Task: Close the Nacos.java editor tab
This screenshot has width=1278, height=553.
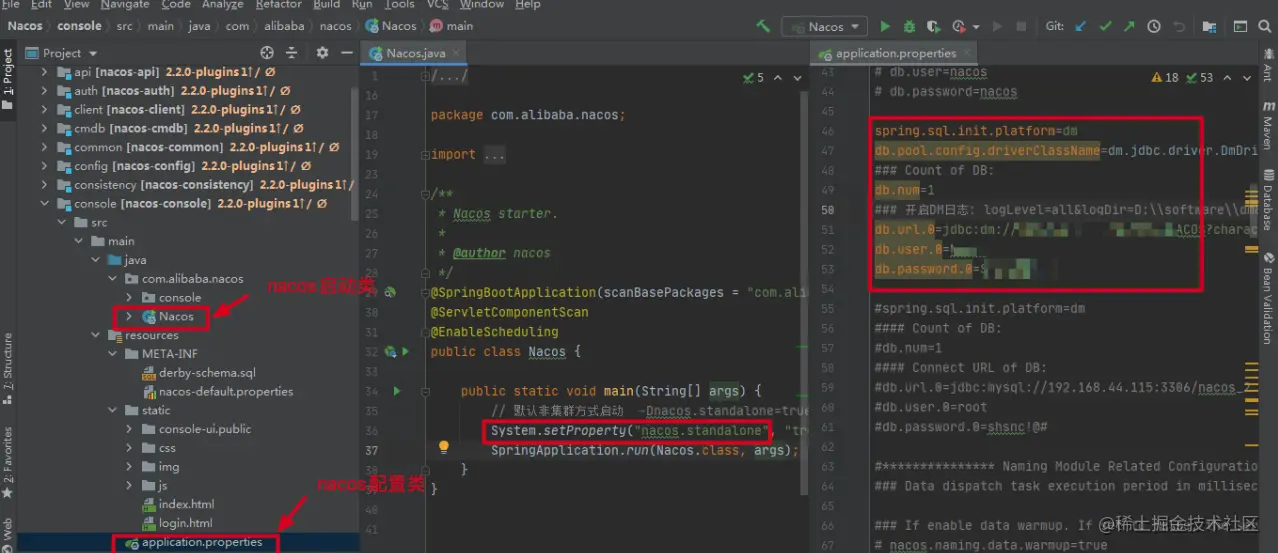Action: [456, 54]
